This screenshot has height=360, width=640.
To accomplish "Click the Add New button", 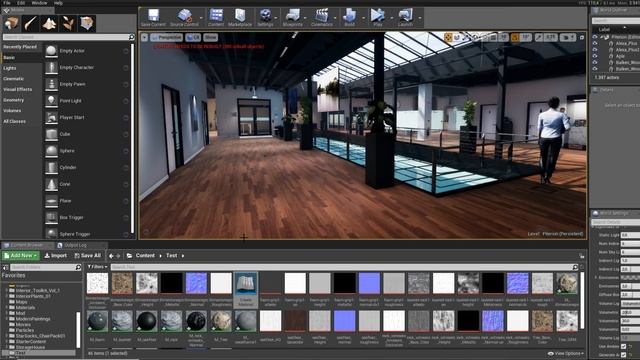I will (21, 256).
